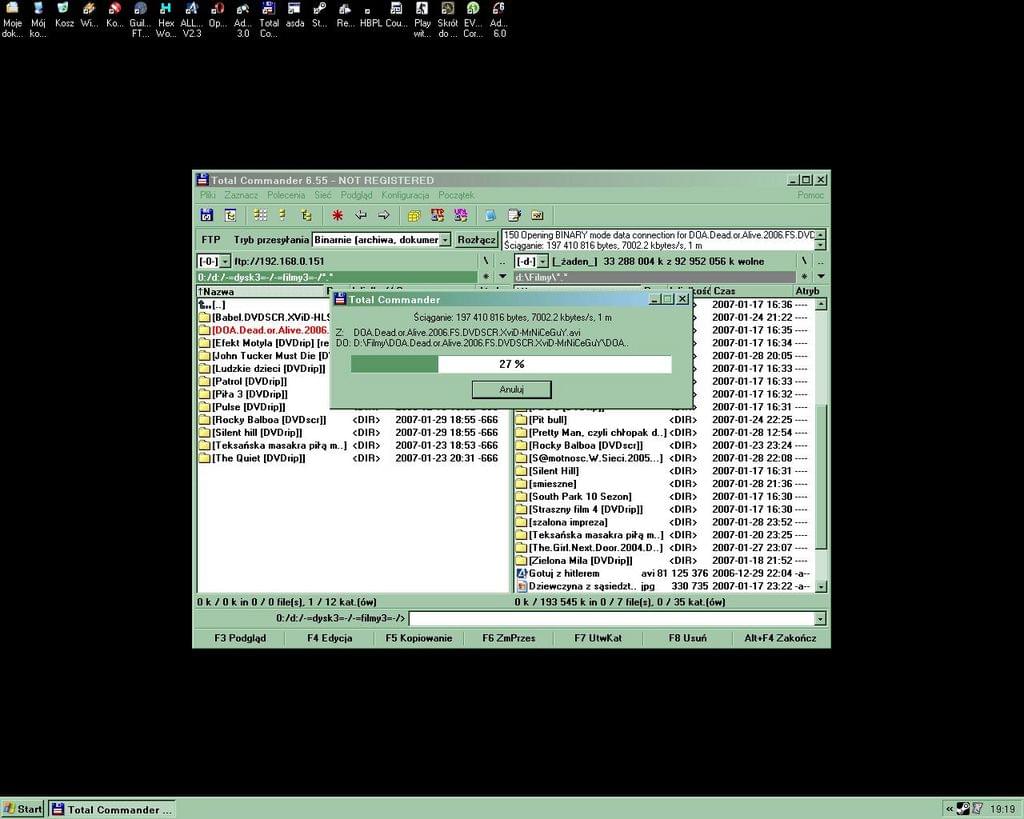Open the Zaznacz menu
This screenshot has width=1024, height=819.
coord(241,195)
